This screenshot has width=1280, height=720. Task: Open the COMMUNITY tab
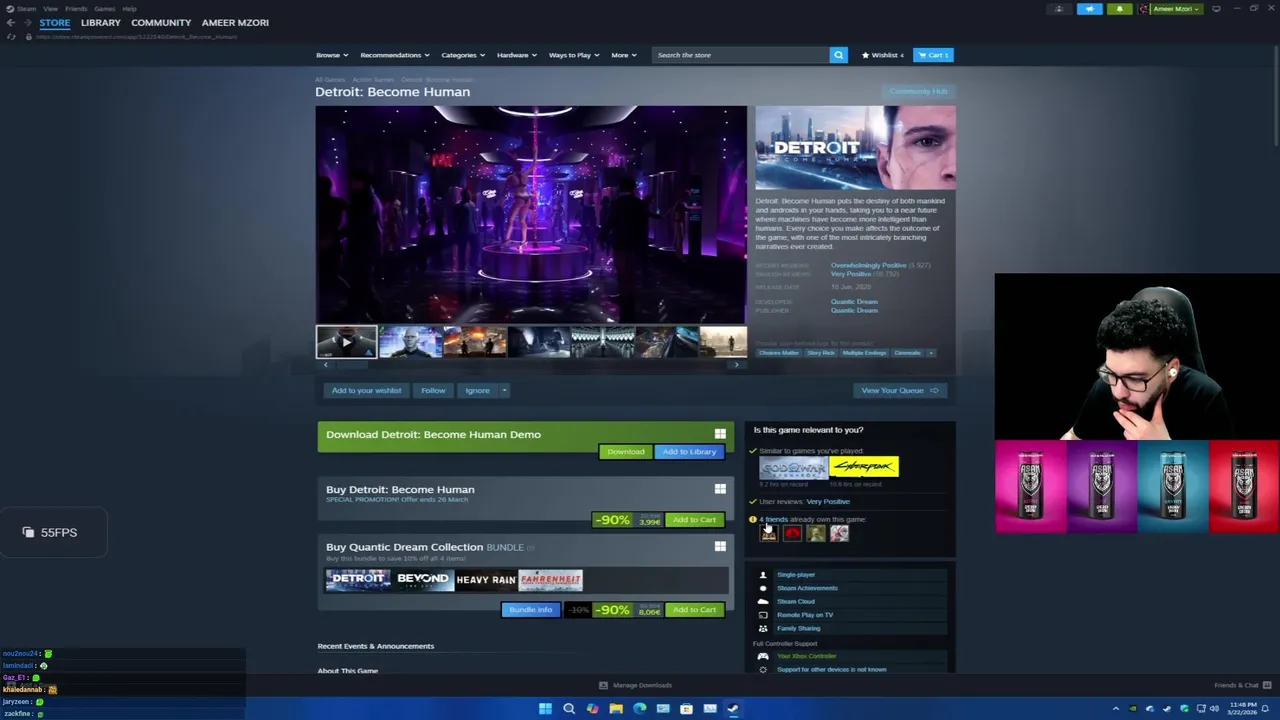(x=161, y=22)
